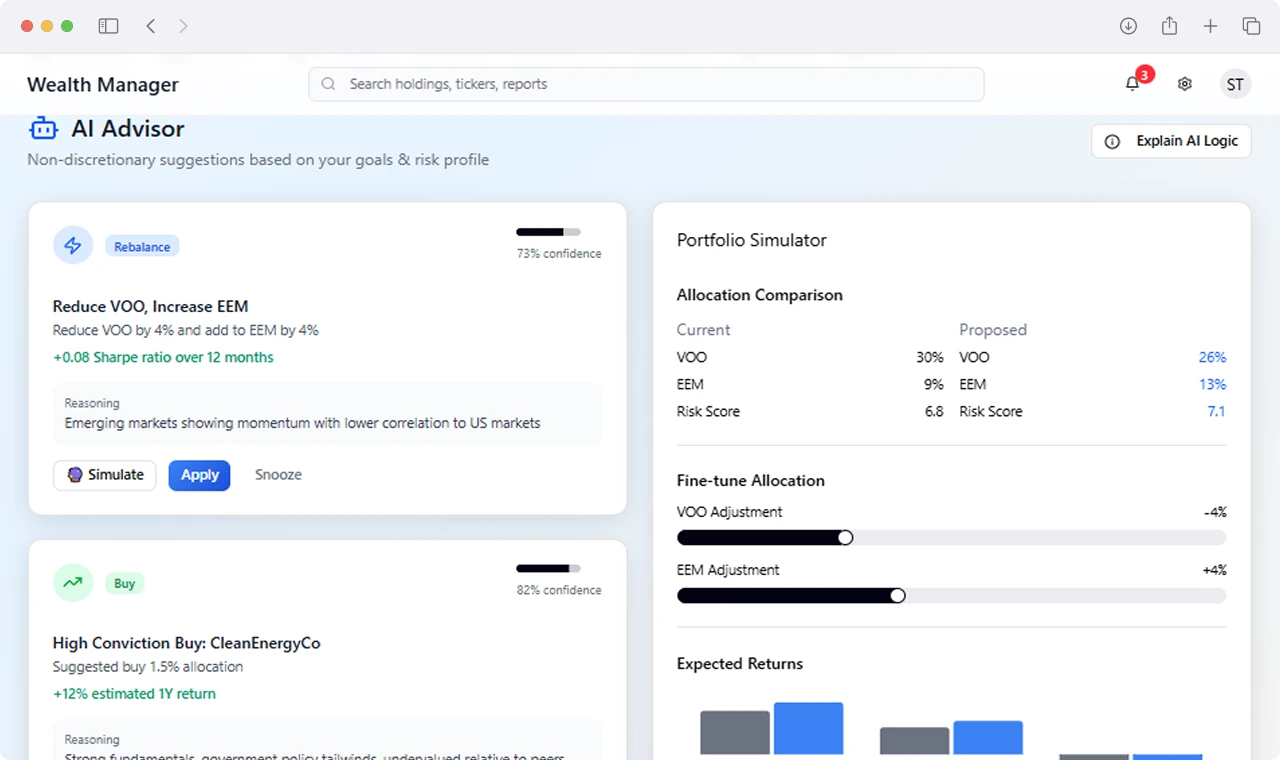The width and height of the screenshot is (1280, 760).
Task: Click the current Risk Score 6.8
Action: click(934, 411)
